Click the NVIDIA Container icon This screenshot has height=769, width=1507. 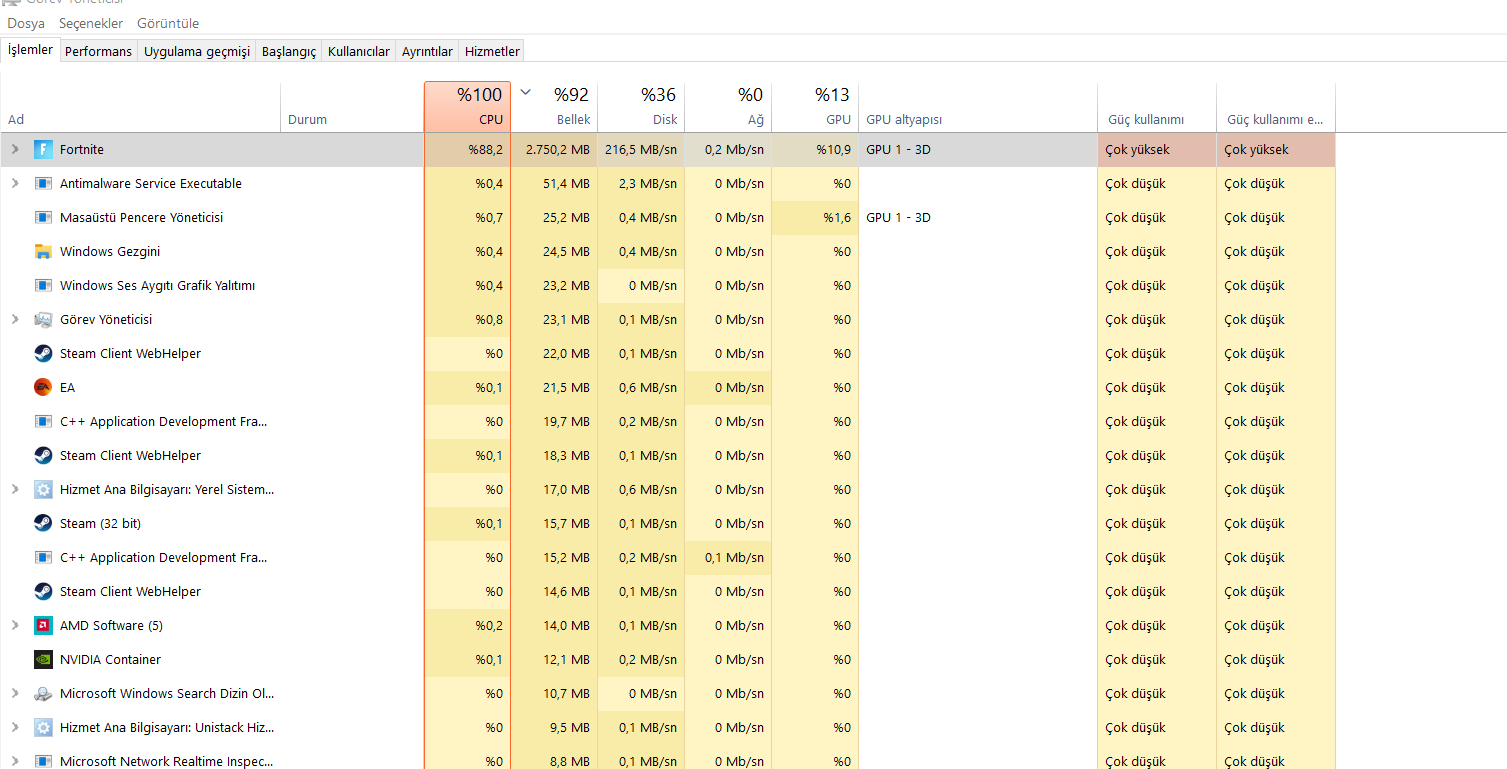point(43,660)
